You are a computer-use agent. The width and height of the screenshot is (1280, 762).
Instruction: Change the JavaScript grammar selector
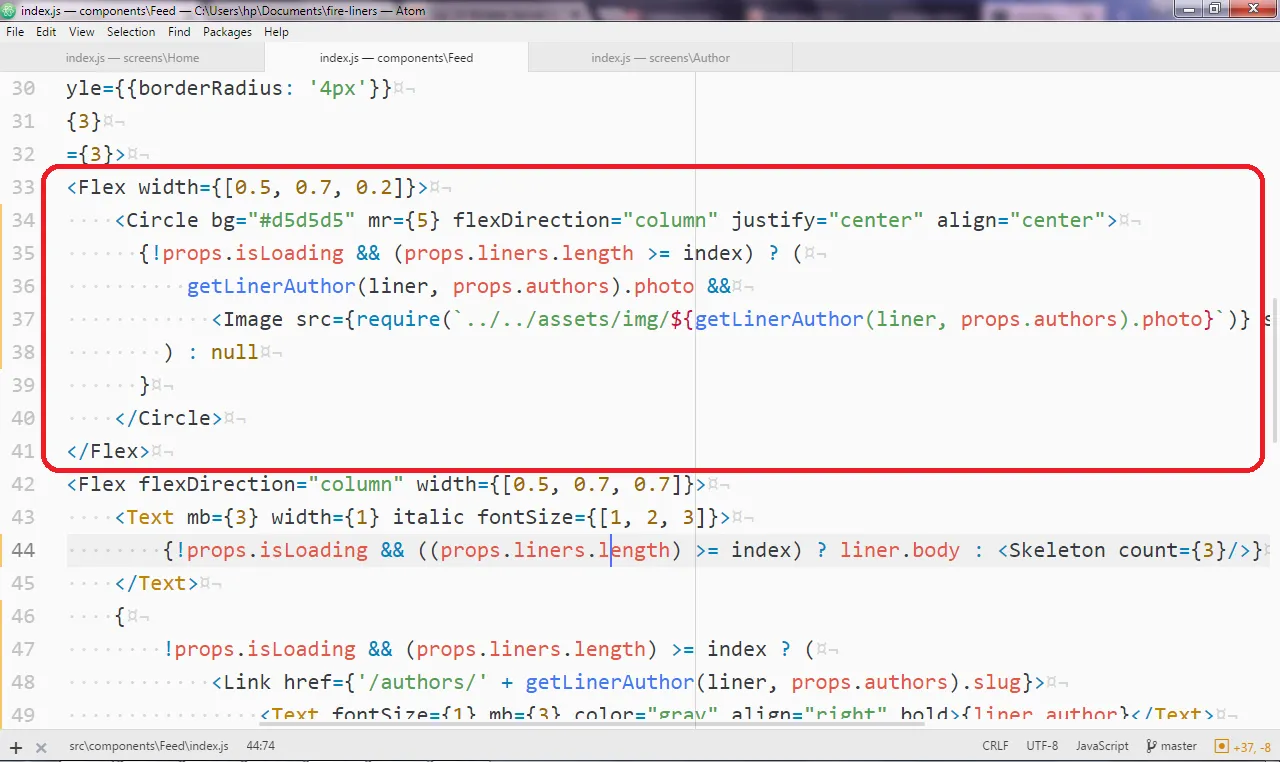pos(1102,746)
